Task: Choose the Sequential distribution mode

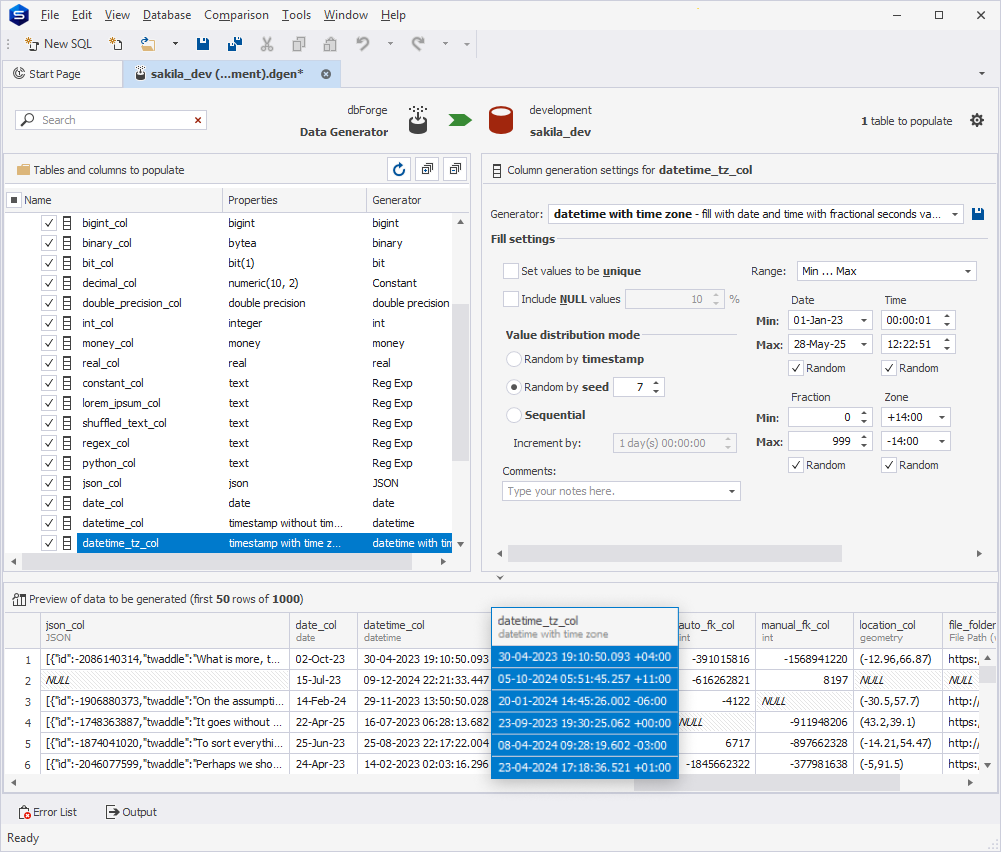Action: [x=514, y=415]
